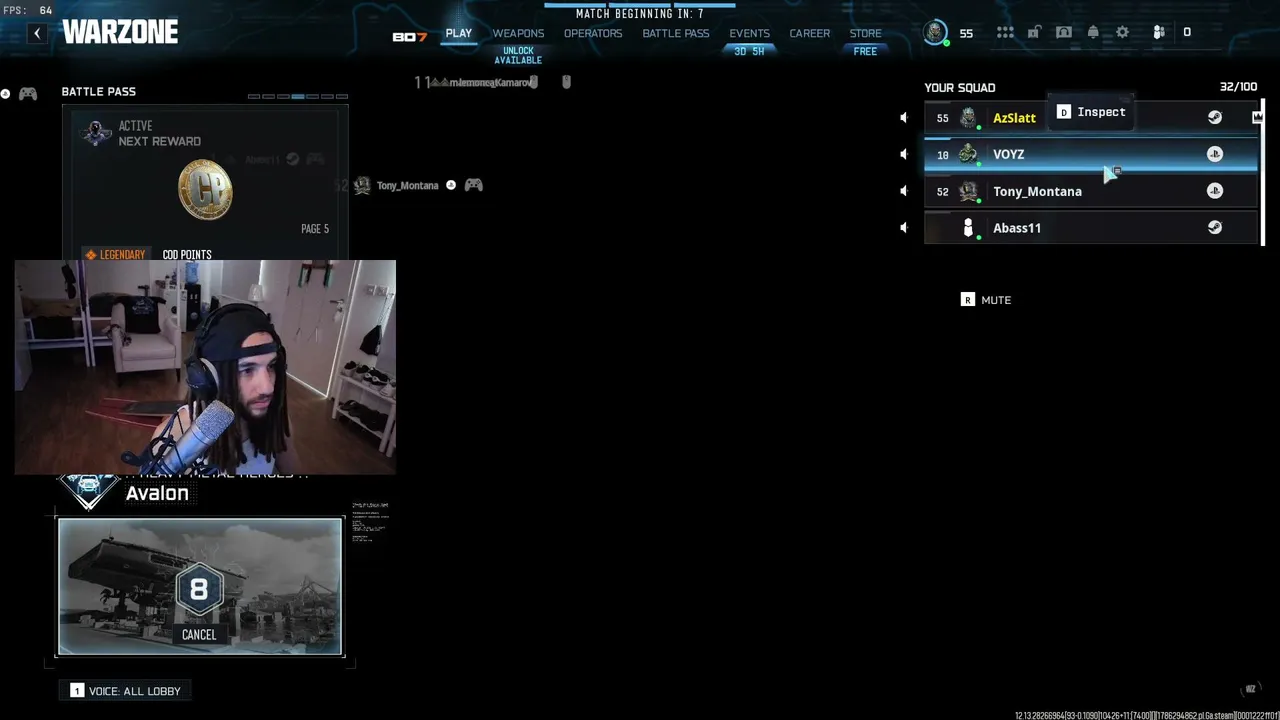
Task: Click the mouse input icon near the top lobby name
Action: (566, 82)
